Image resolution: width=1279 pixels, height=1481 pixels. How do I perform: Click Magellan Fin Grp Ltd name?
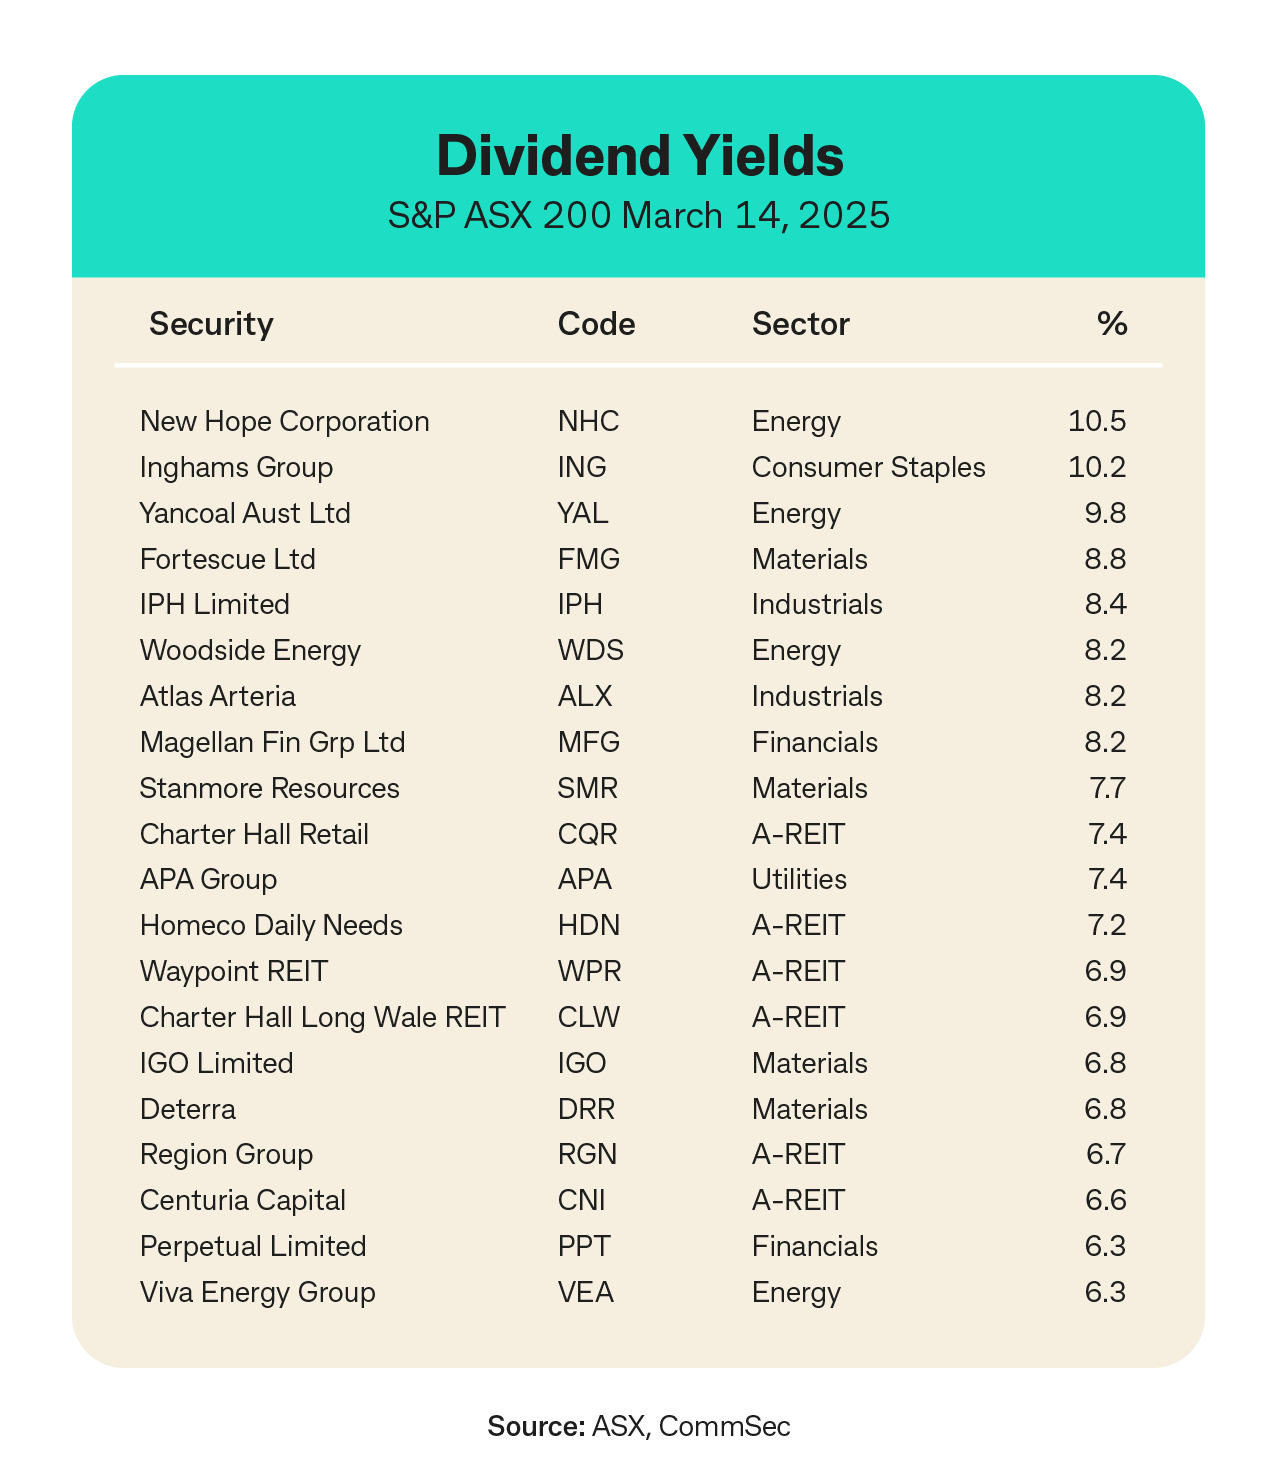coord(272,742)
